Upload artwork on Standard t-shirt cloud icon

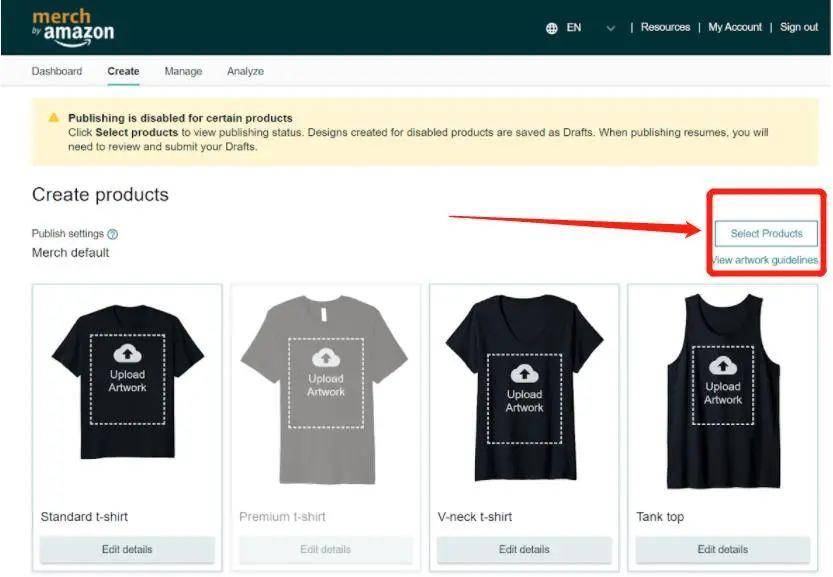tap(128, 353)
